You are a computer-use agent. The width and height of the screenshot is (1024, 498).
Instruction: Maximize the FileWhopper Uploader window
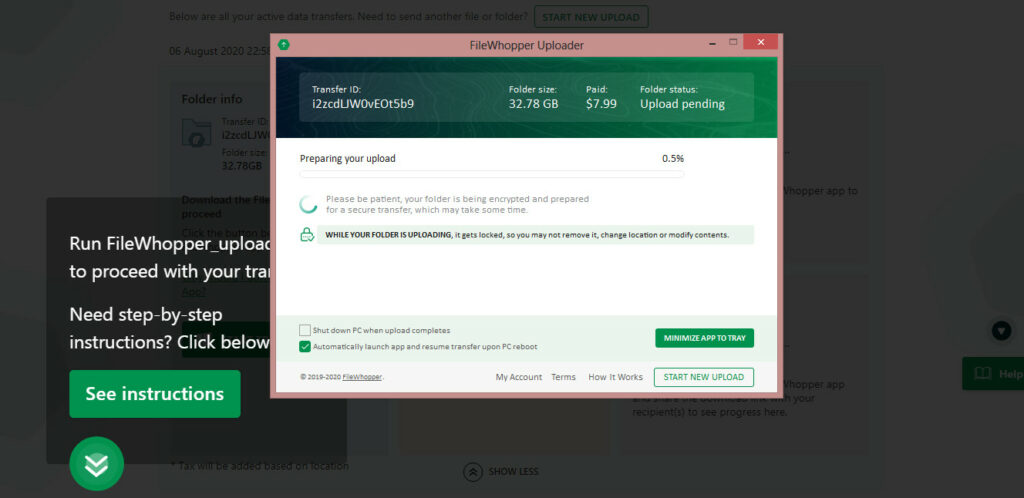tap(733, 42)
